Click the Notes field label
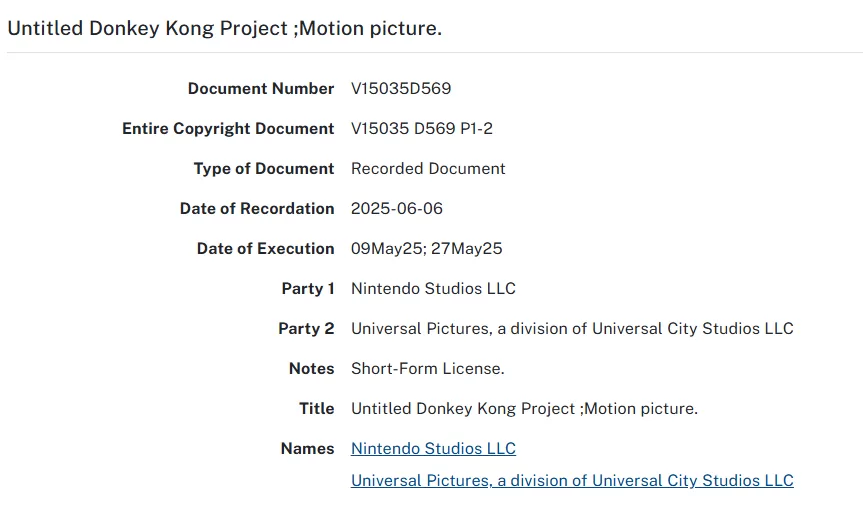Image resolution: width=863 pixels, height=514 pixels. point(311,369)
